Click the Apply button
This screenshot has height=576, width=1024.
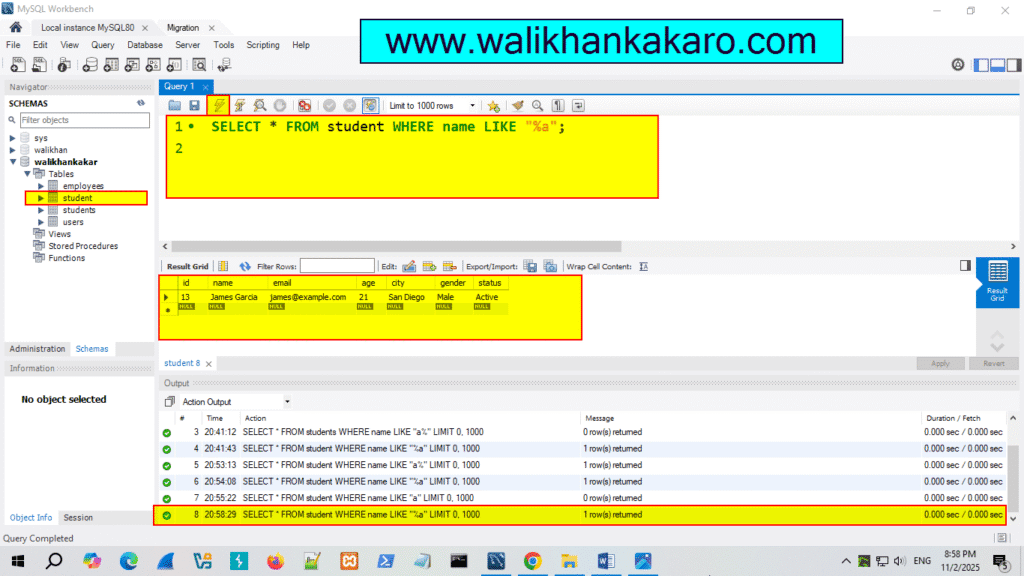940,363
